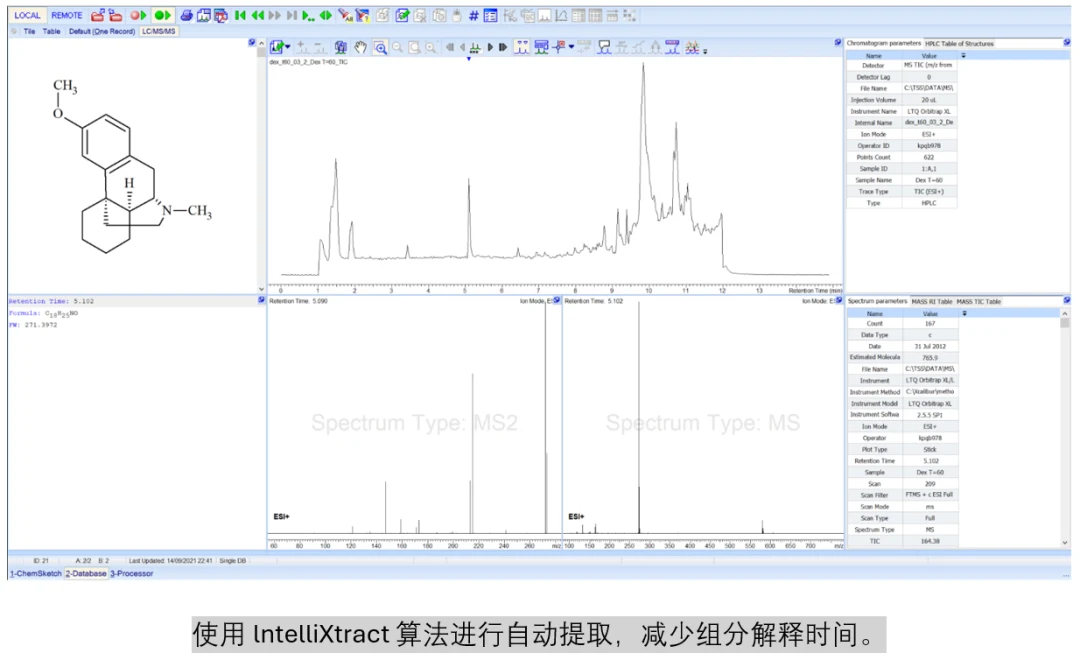The image size is (1080, 660).
Task: Click the blue baseline peaks icon
Action: pyautogui.click(x=672, y=48)
